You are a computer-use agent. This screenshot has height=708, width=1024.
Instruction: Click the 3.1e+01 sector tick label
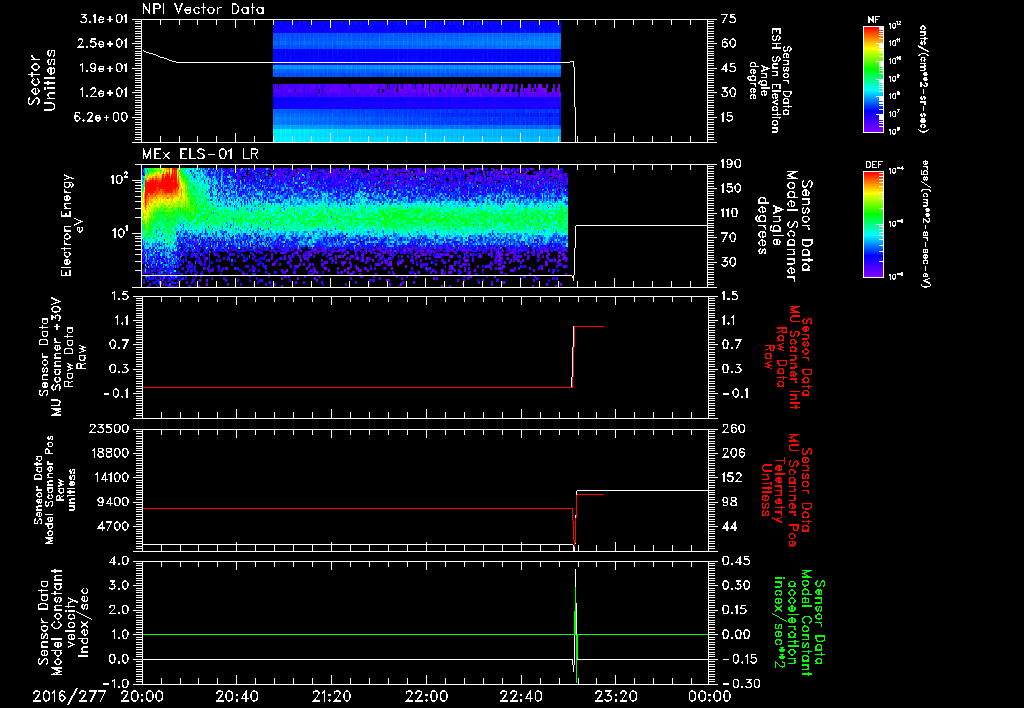tap(105, 19)
